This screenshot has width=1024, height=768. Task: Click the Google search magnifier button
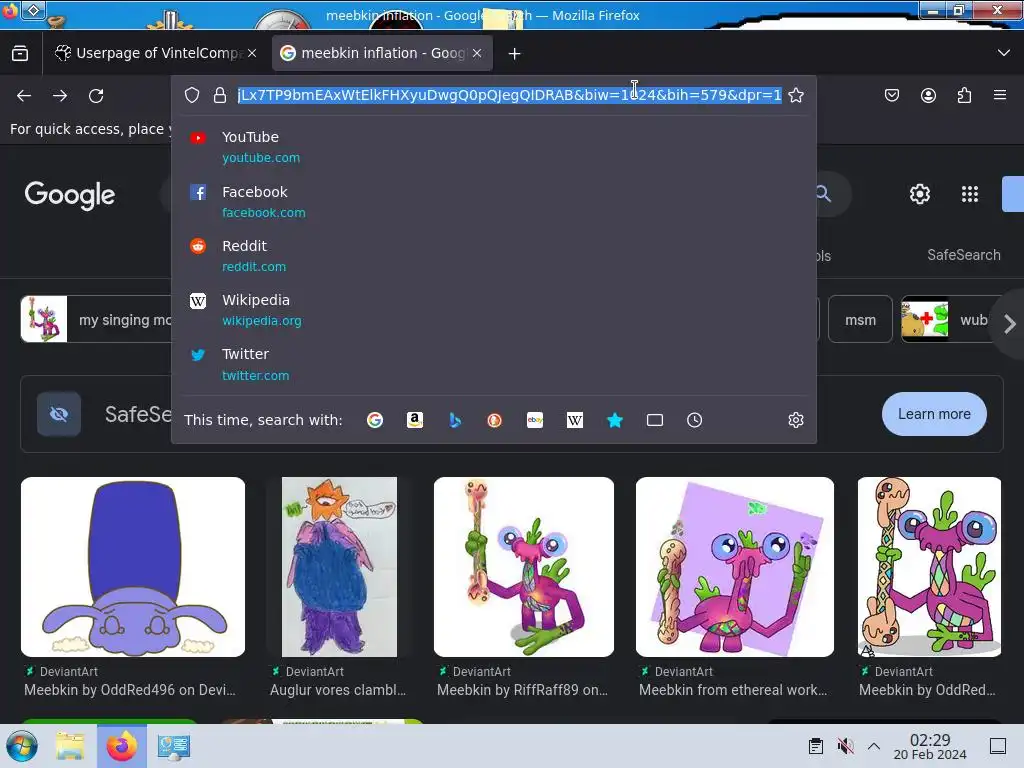tap(823, 194)
